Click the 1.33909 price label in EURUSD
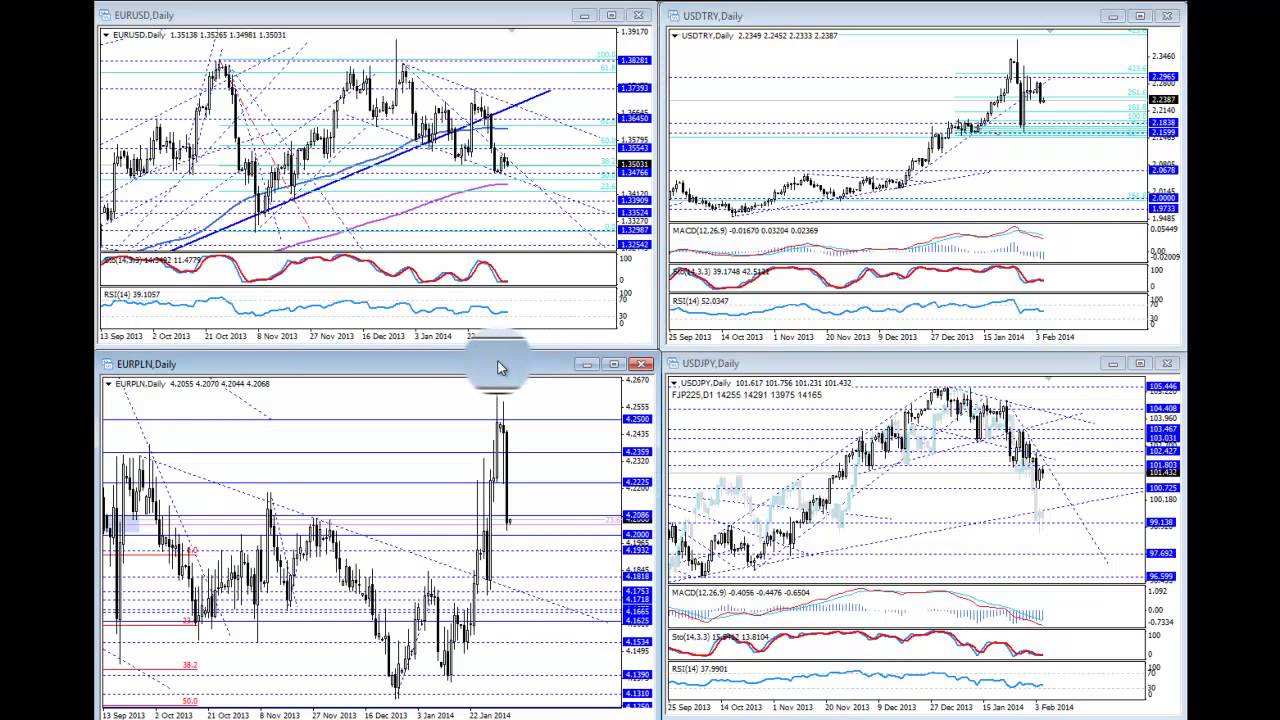Viewport: 1280px width, 720px height. coord(635,200)
